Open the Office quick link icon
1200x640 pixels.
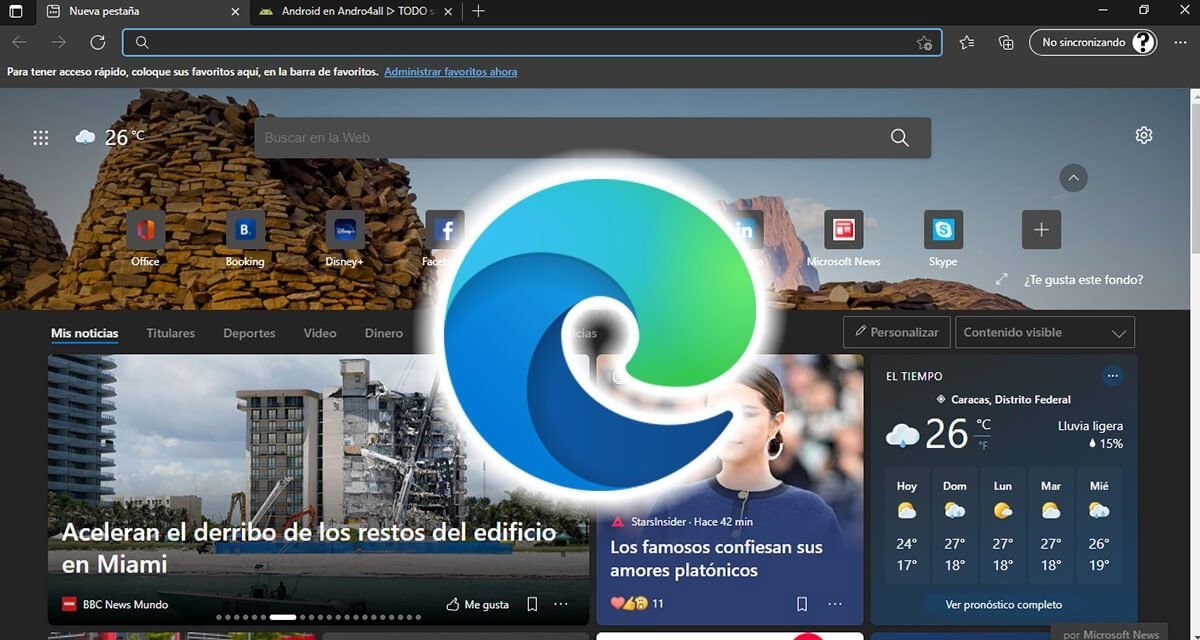pos(145,230)
